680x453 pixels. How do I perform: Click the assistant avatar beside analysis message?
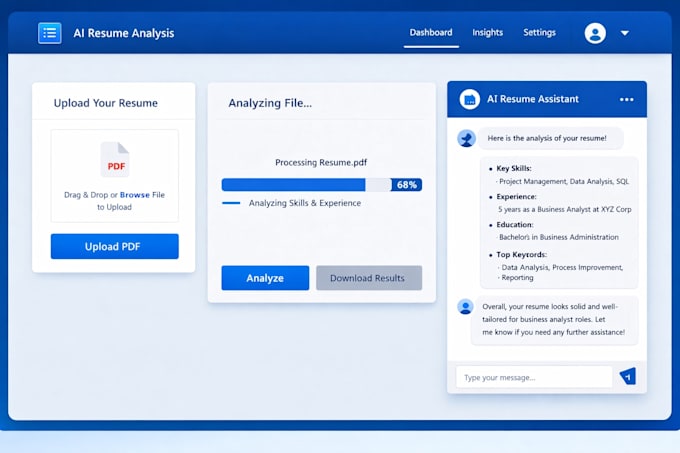(466, 138)
